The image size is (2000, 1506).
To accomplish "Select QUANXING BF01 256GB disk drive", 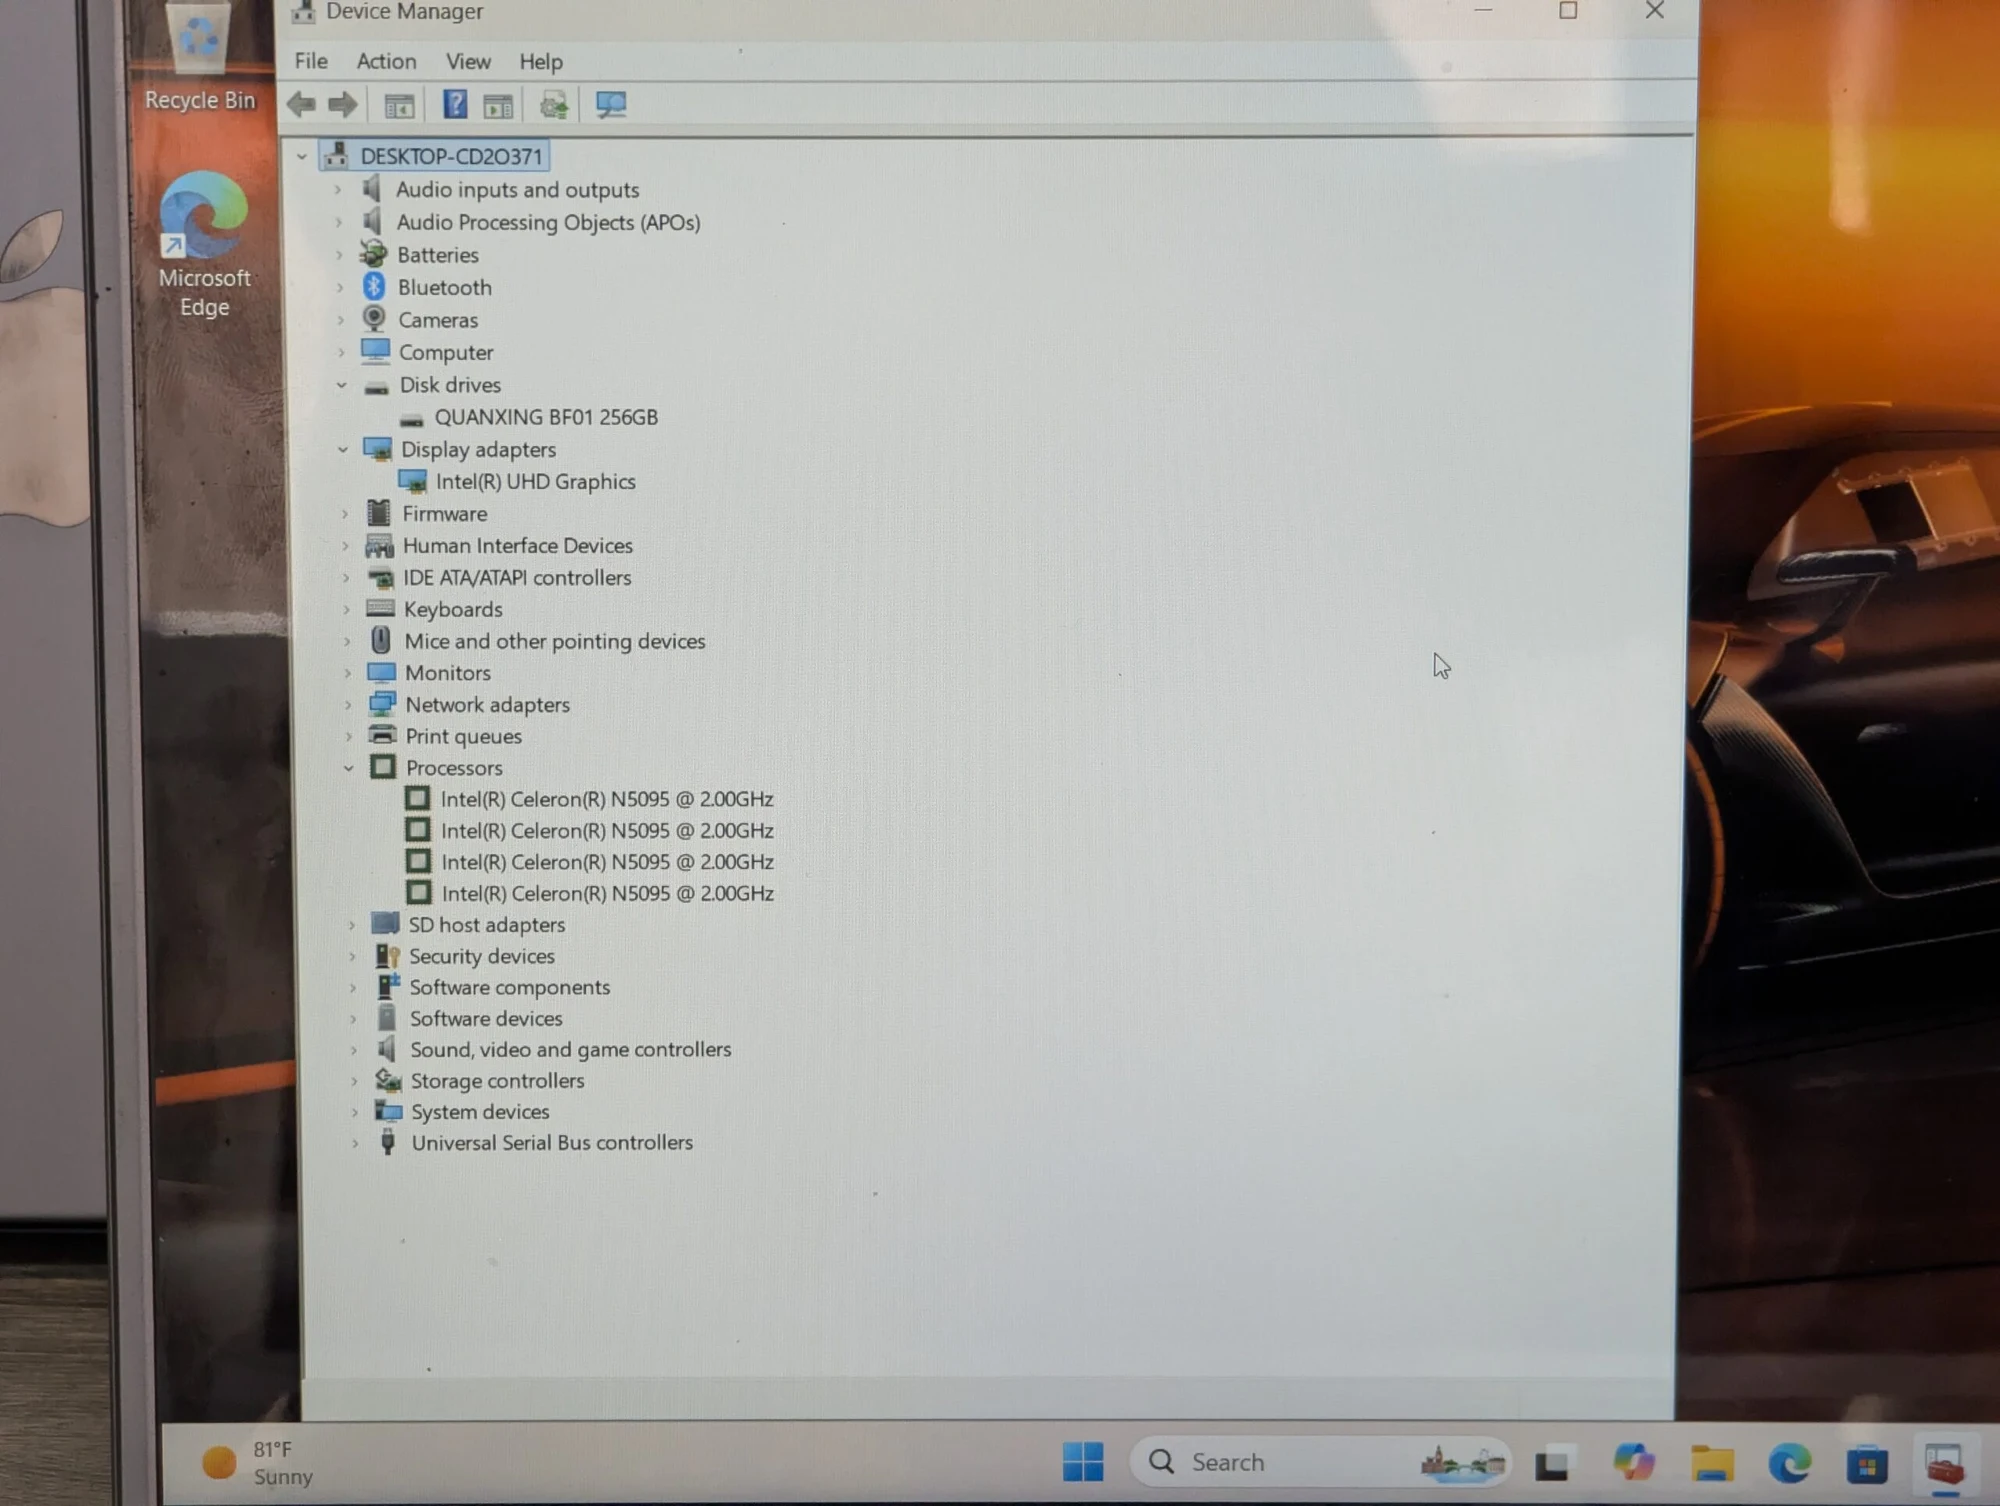I will 546,417.
